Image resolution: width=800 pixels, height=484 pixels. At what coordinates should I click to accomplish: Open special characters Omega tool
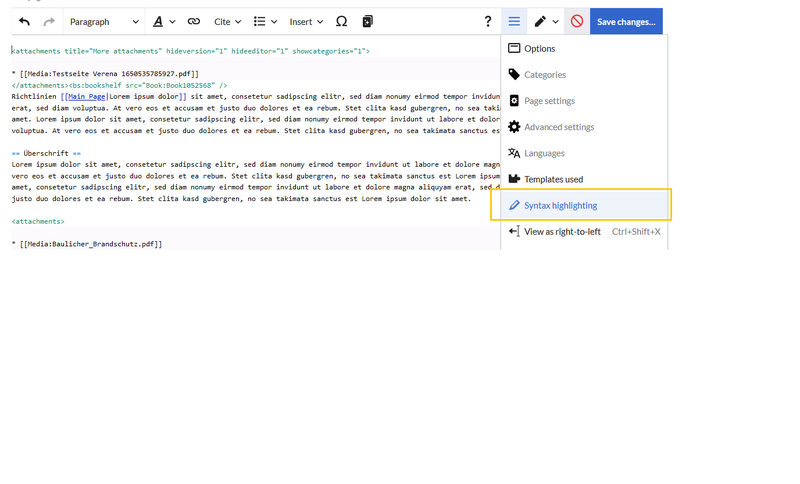coord(341,21)
